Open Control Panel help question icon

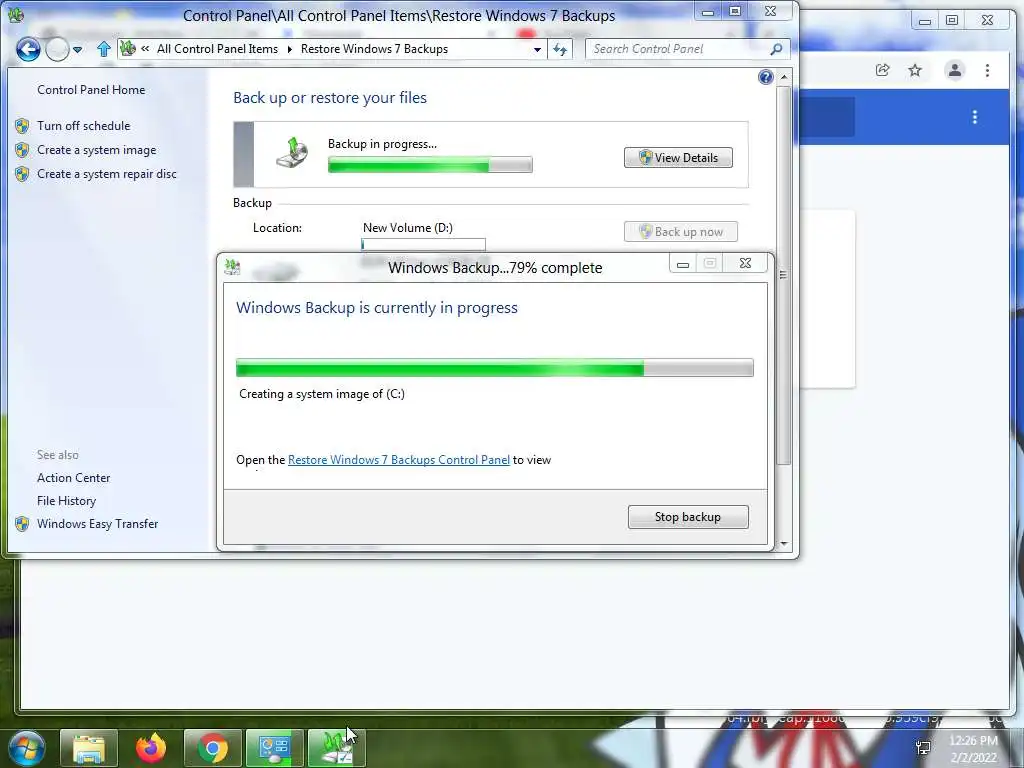tap(765, 78)
